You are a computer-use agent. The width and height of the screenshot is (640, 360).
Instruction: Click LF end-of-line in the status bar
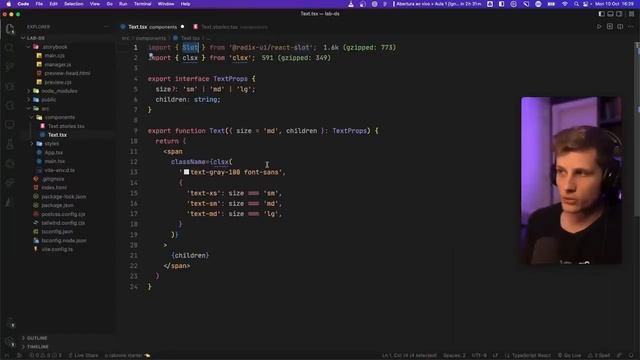[495, 356]
